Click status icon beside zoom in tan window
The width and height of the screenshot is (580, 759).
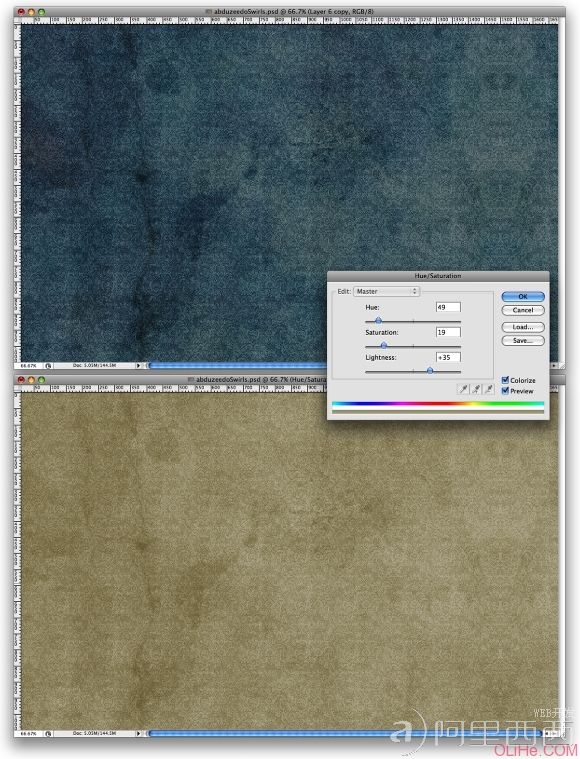(x=48, y=733)
